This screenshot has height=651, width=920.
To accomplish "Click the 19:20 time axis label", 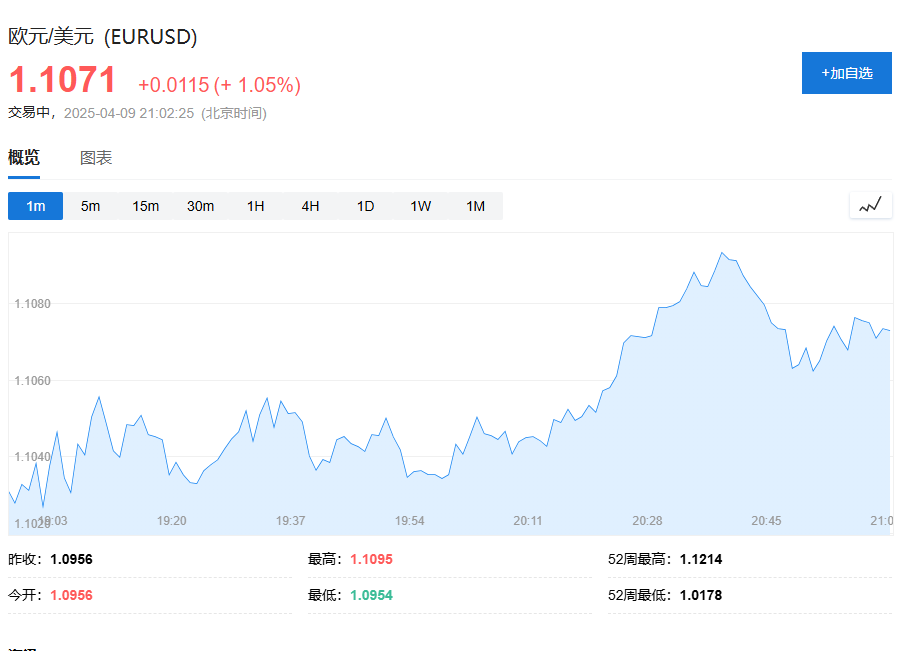I will 171,520.
